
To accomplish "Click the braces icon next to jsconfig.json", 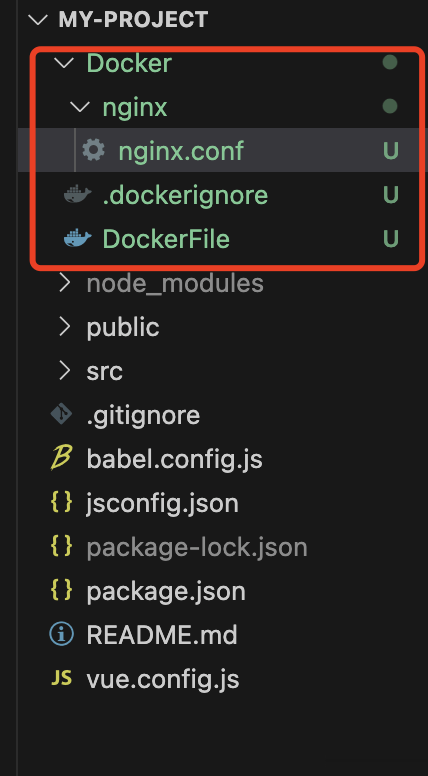I will point(61,502).
